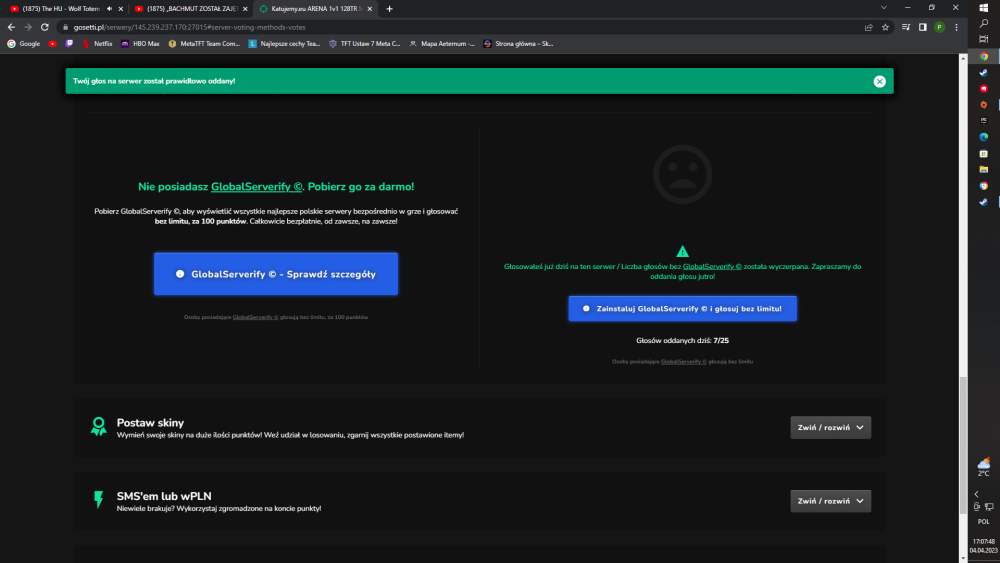The height and width of the screenshot is (563, 1000).
Task: Dismiss the green vote confirmation banner
Action: tap(879, 81)
